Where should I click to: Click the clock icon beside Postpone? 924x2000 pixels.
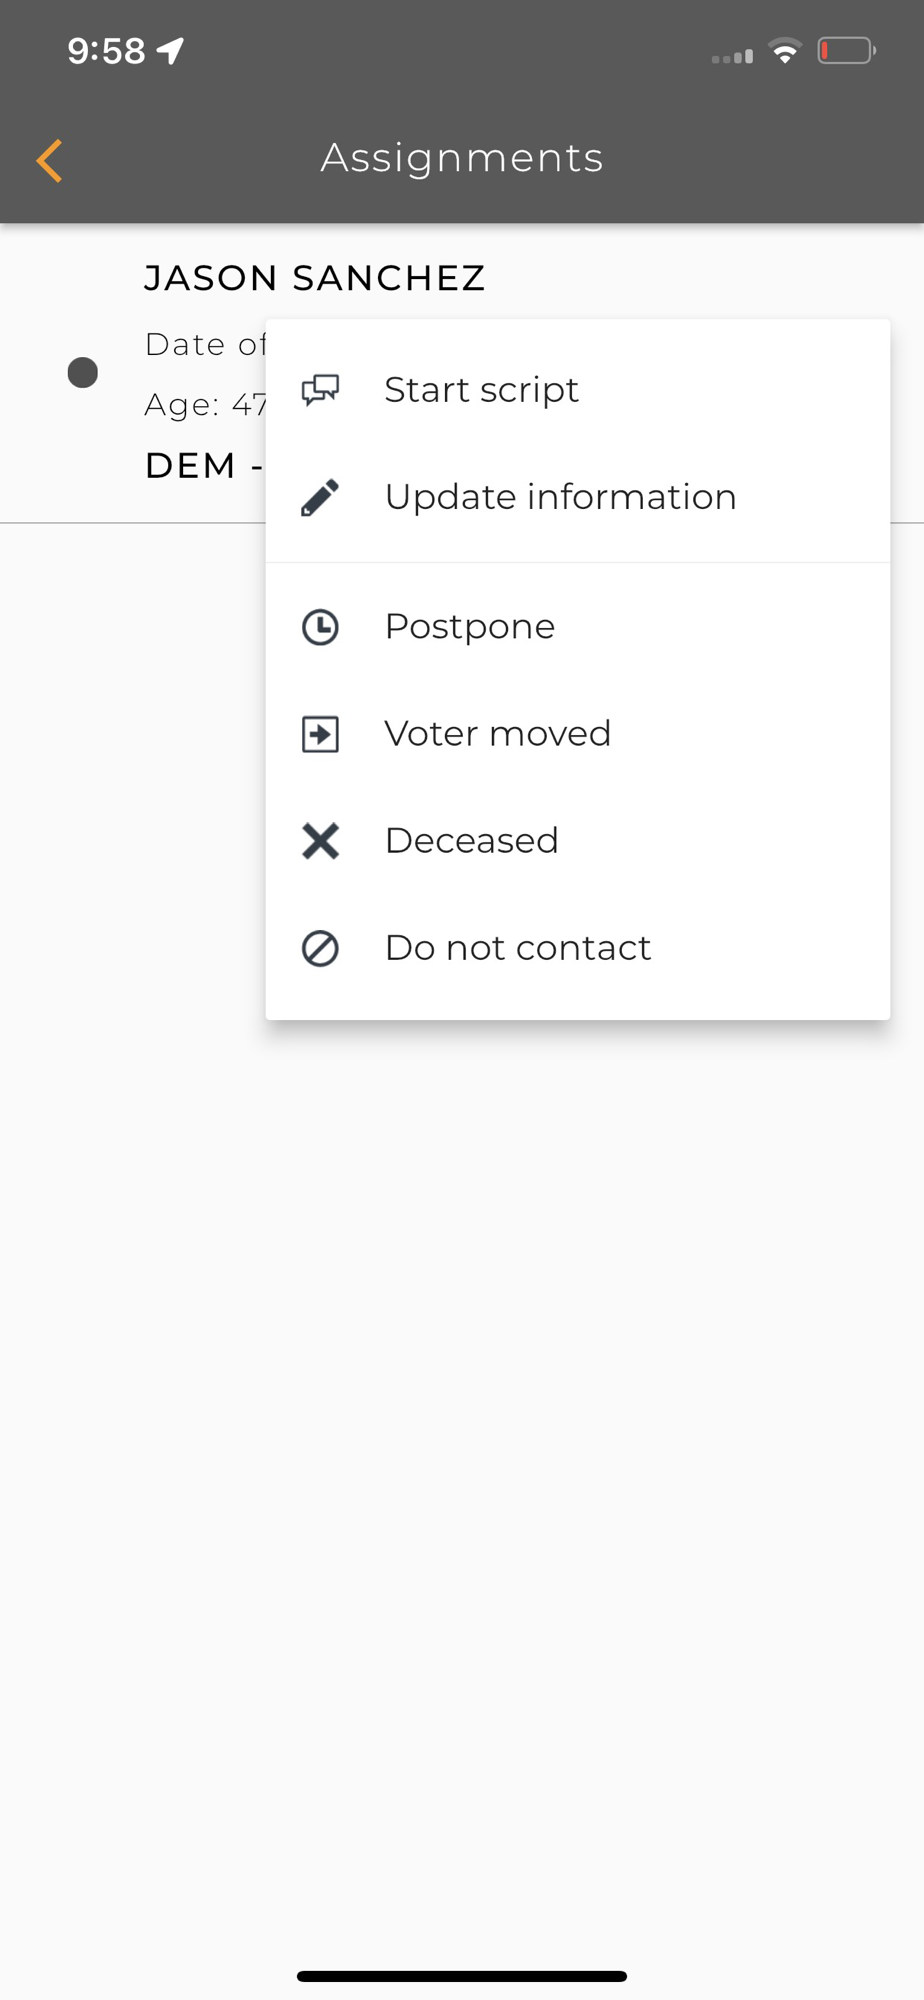tap(320, 627)
